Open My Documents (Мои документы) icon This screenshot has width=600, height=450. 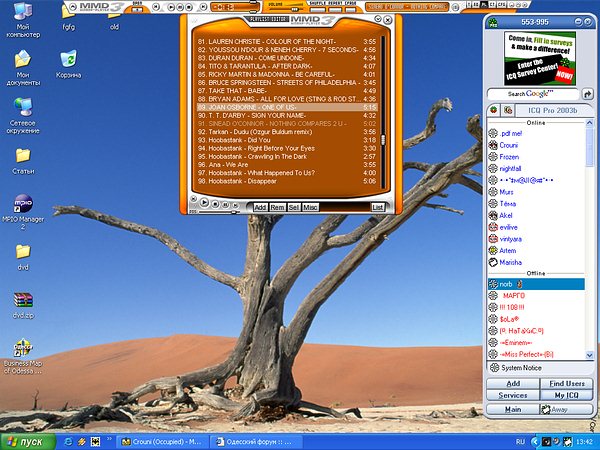pos(22,60)
